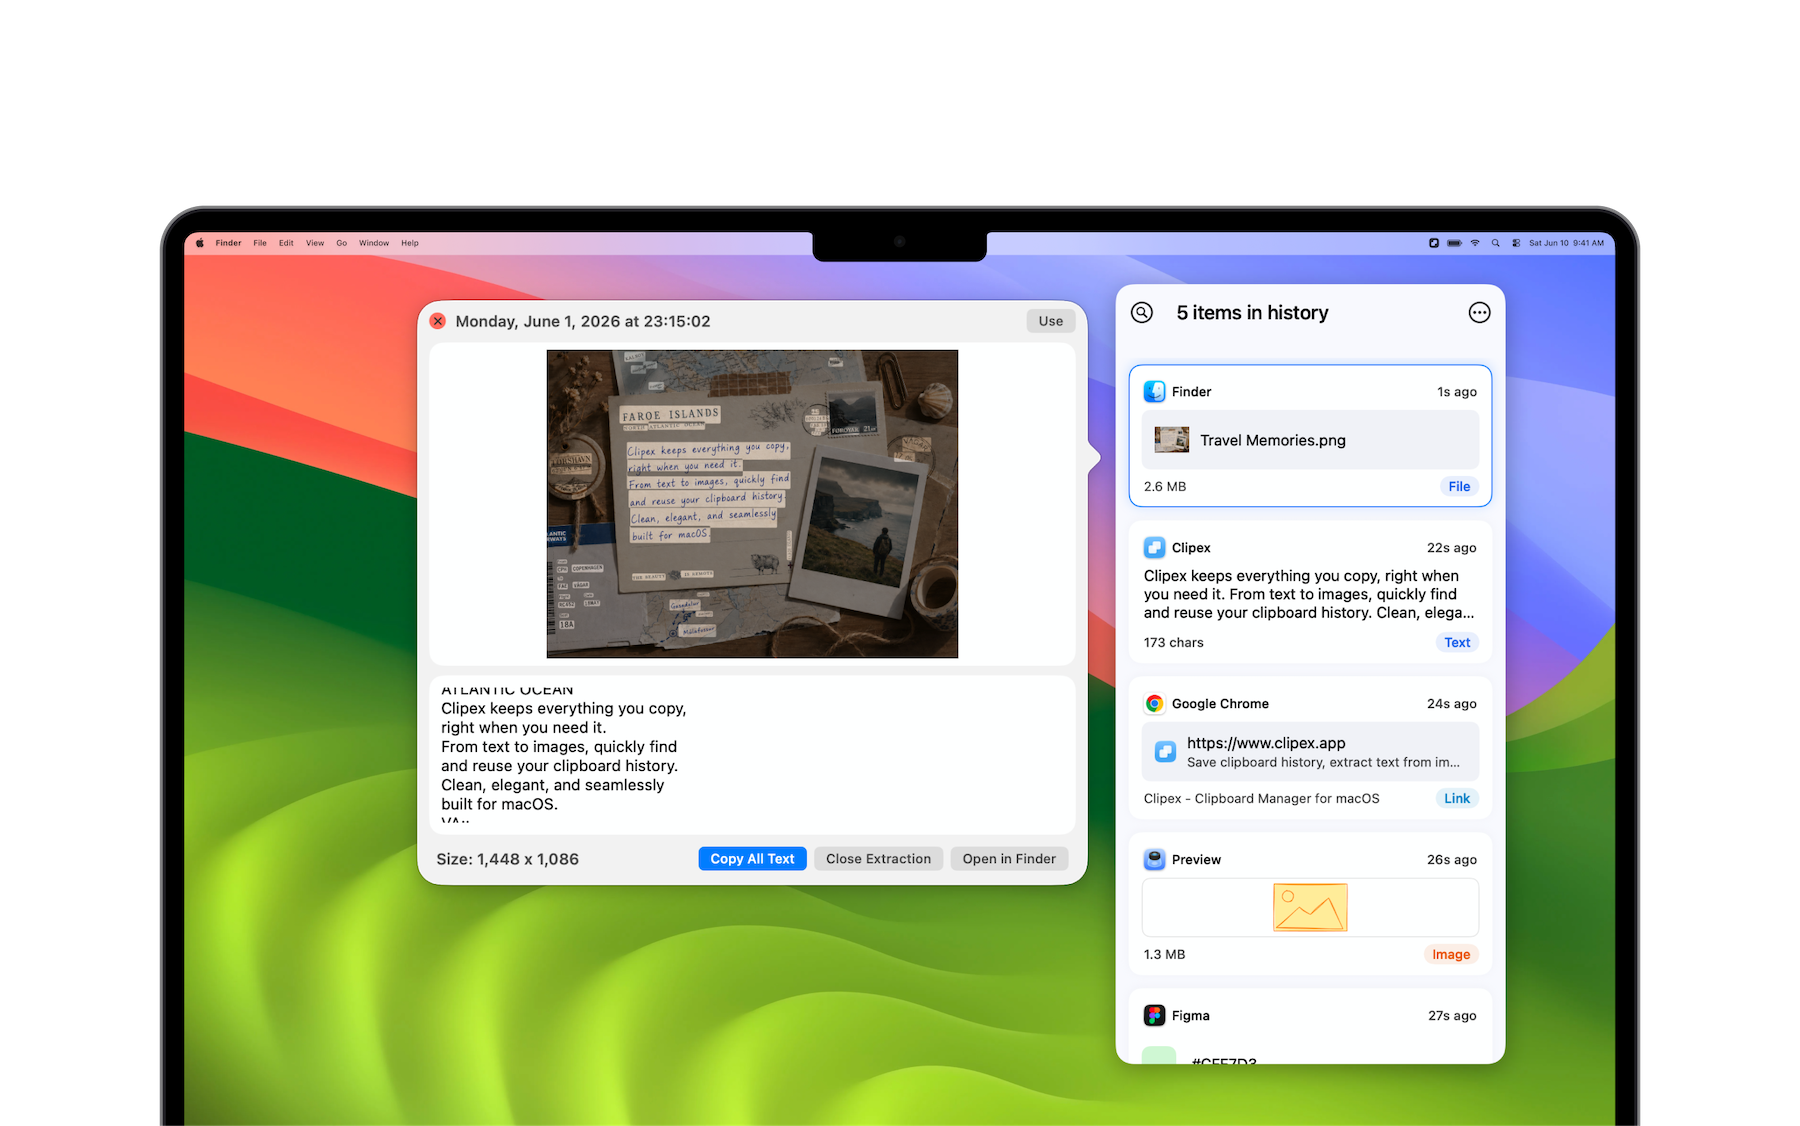Viewport: 1800px width, 1126px height.
Task: Close the preview popover with the red button
Action: pos(438,321)
